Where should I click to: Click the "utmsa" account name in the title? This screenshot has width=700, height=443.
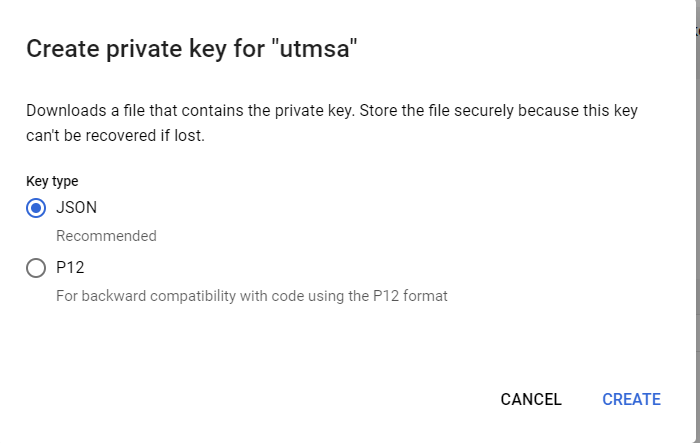(314, 48)
